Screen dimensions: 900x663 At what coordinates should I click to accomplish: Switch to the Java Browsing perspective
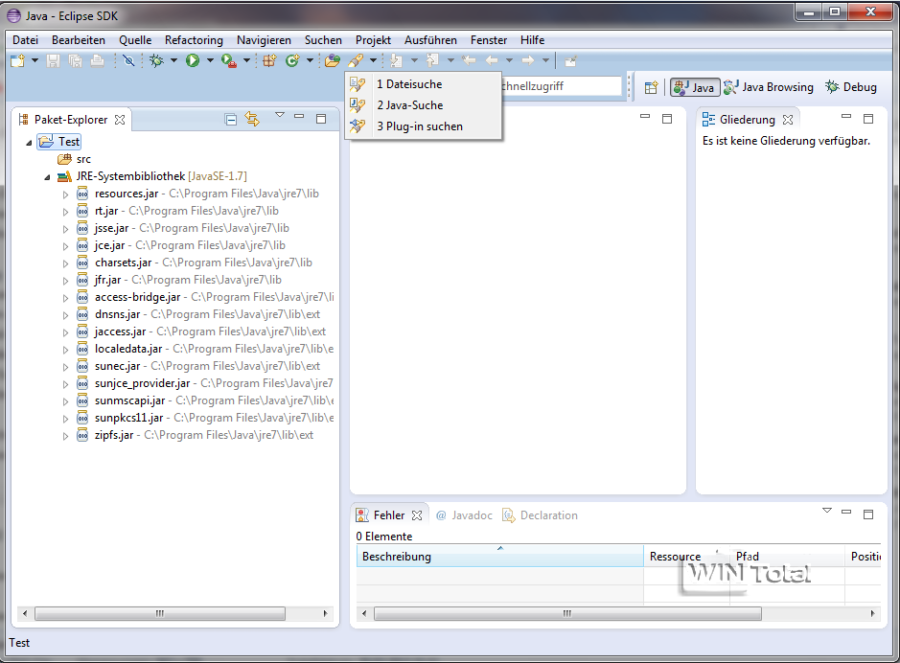click(769, 87)
